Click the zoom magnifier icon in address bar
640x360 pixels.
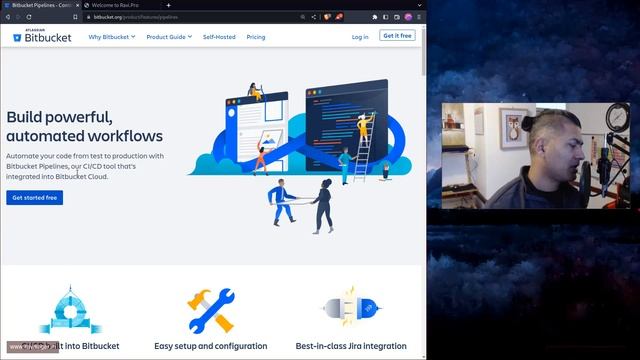pyautogui.click(x=303, y=17)
